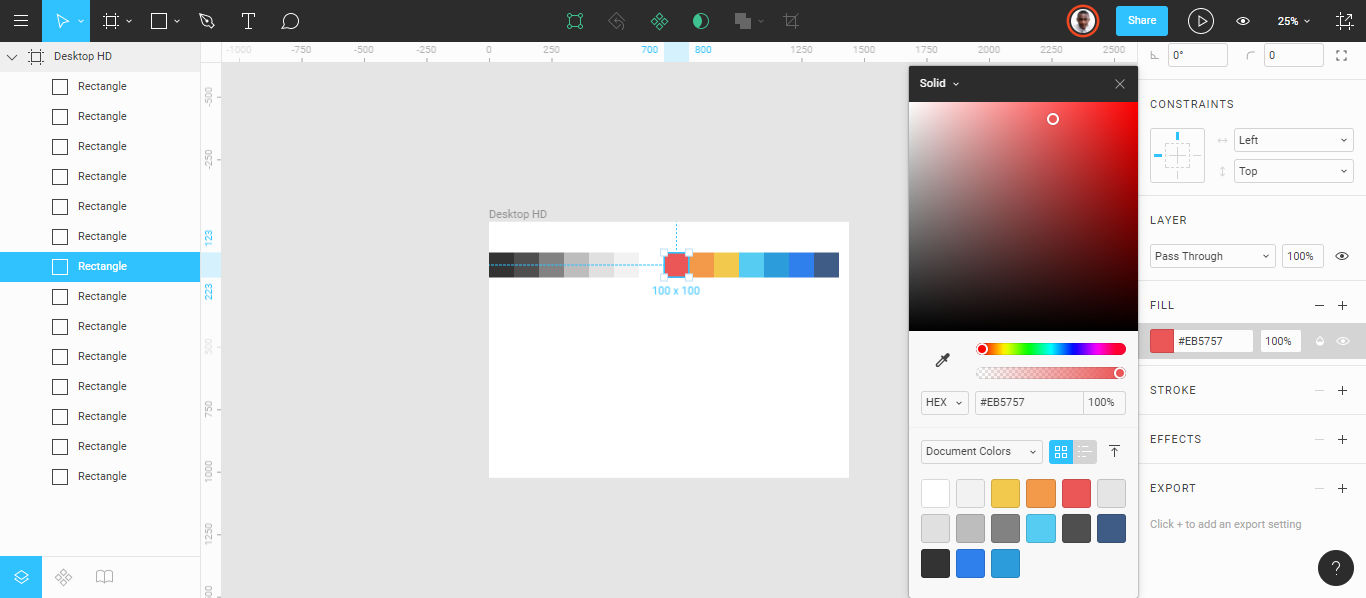Select the Text tool
This screenshot has width=1366, height=598.
coord(248,20)
